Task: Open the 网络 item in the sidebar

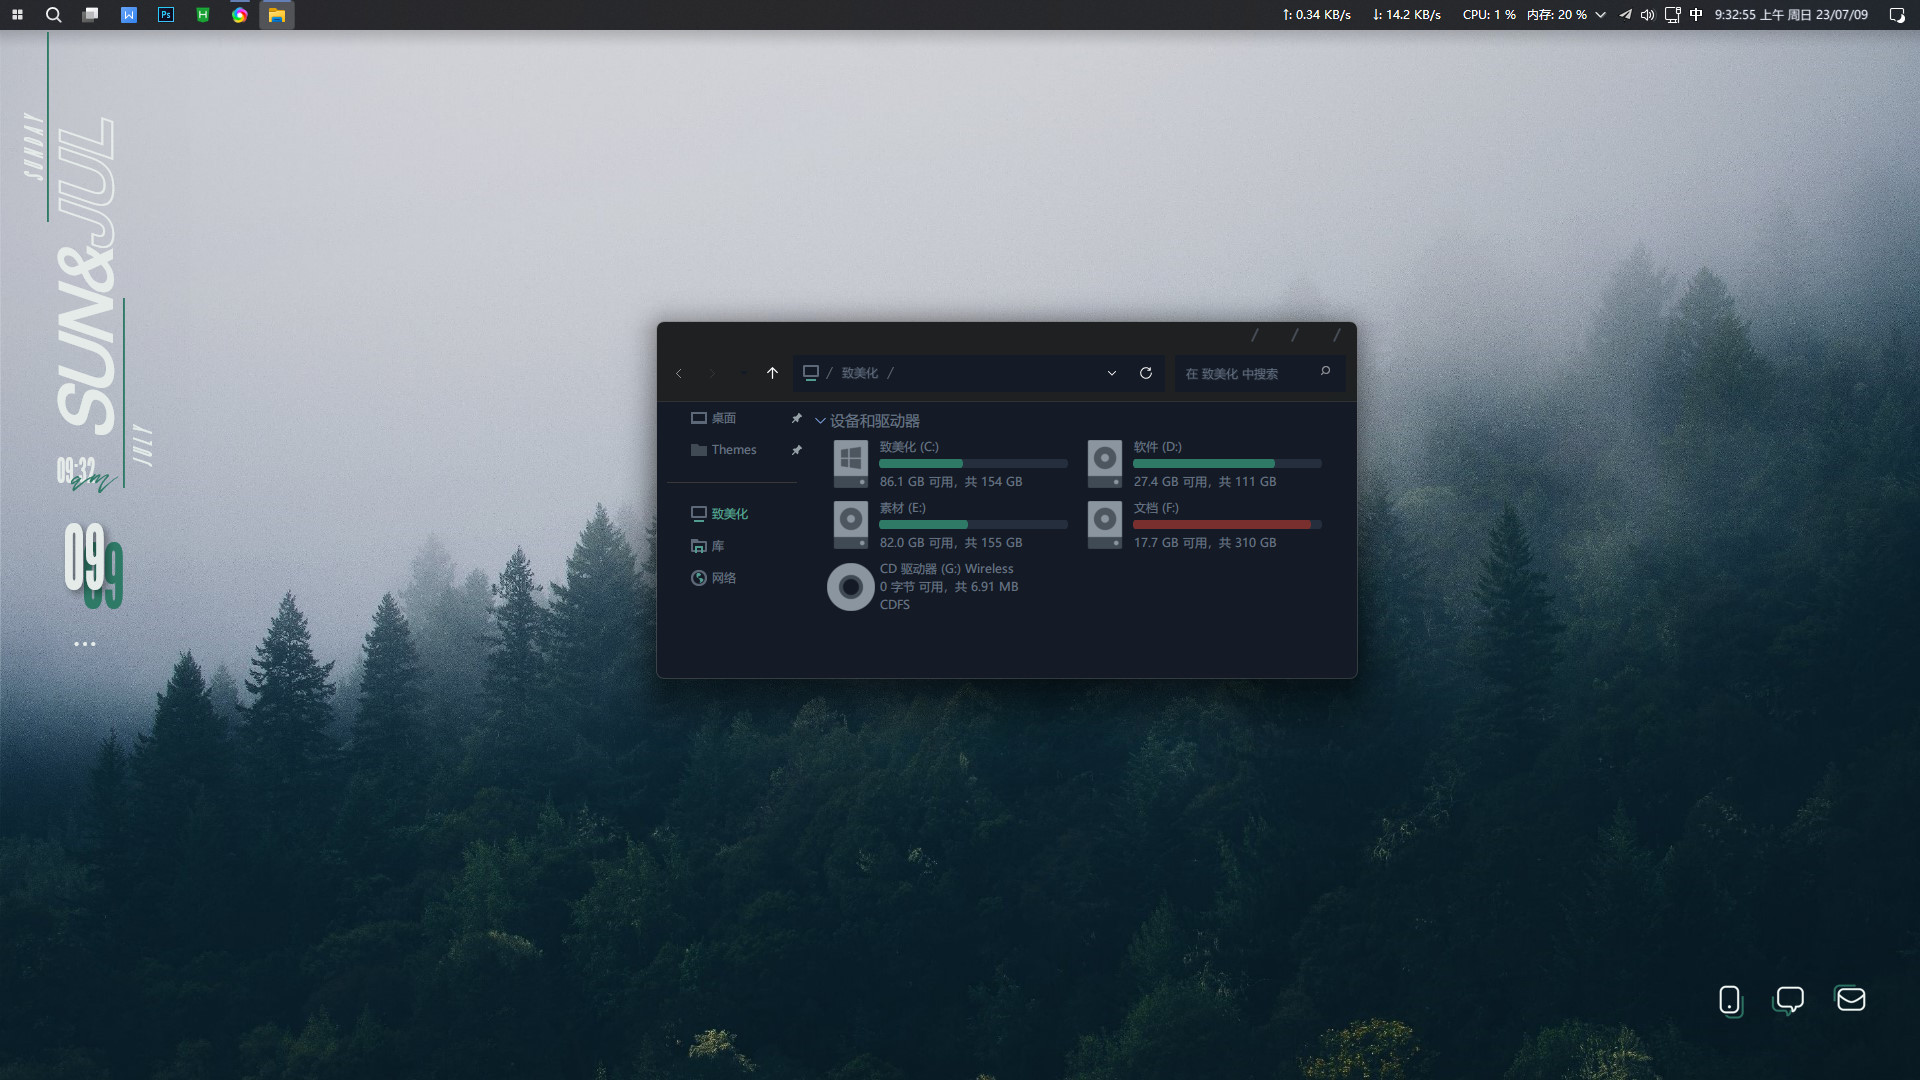Action: point(725,578)
